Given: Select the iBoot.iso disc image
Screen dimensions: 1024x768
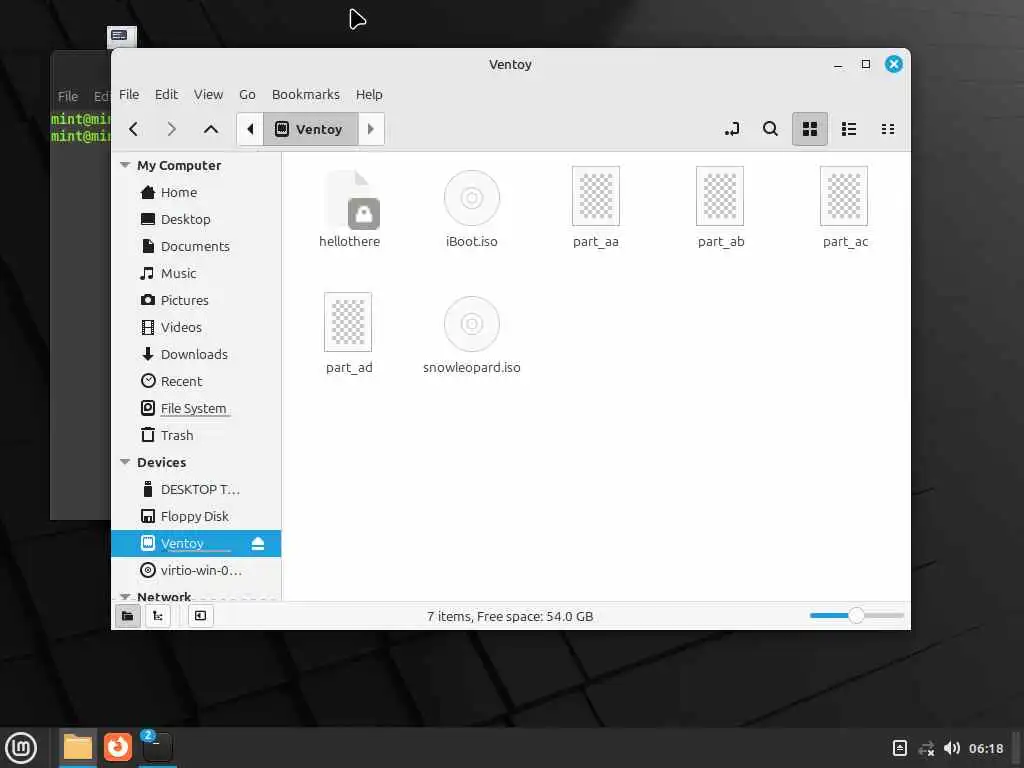Looking at the screenshot, I should tap(472, 209).
